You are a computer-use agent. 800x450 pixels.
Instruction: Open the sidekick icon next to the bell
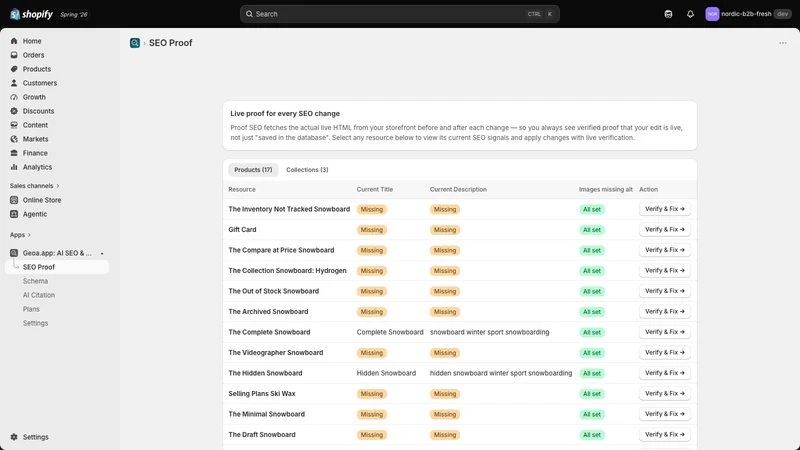(x=668, y=14)
